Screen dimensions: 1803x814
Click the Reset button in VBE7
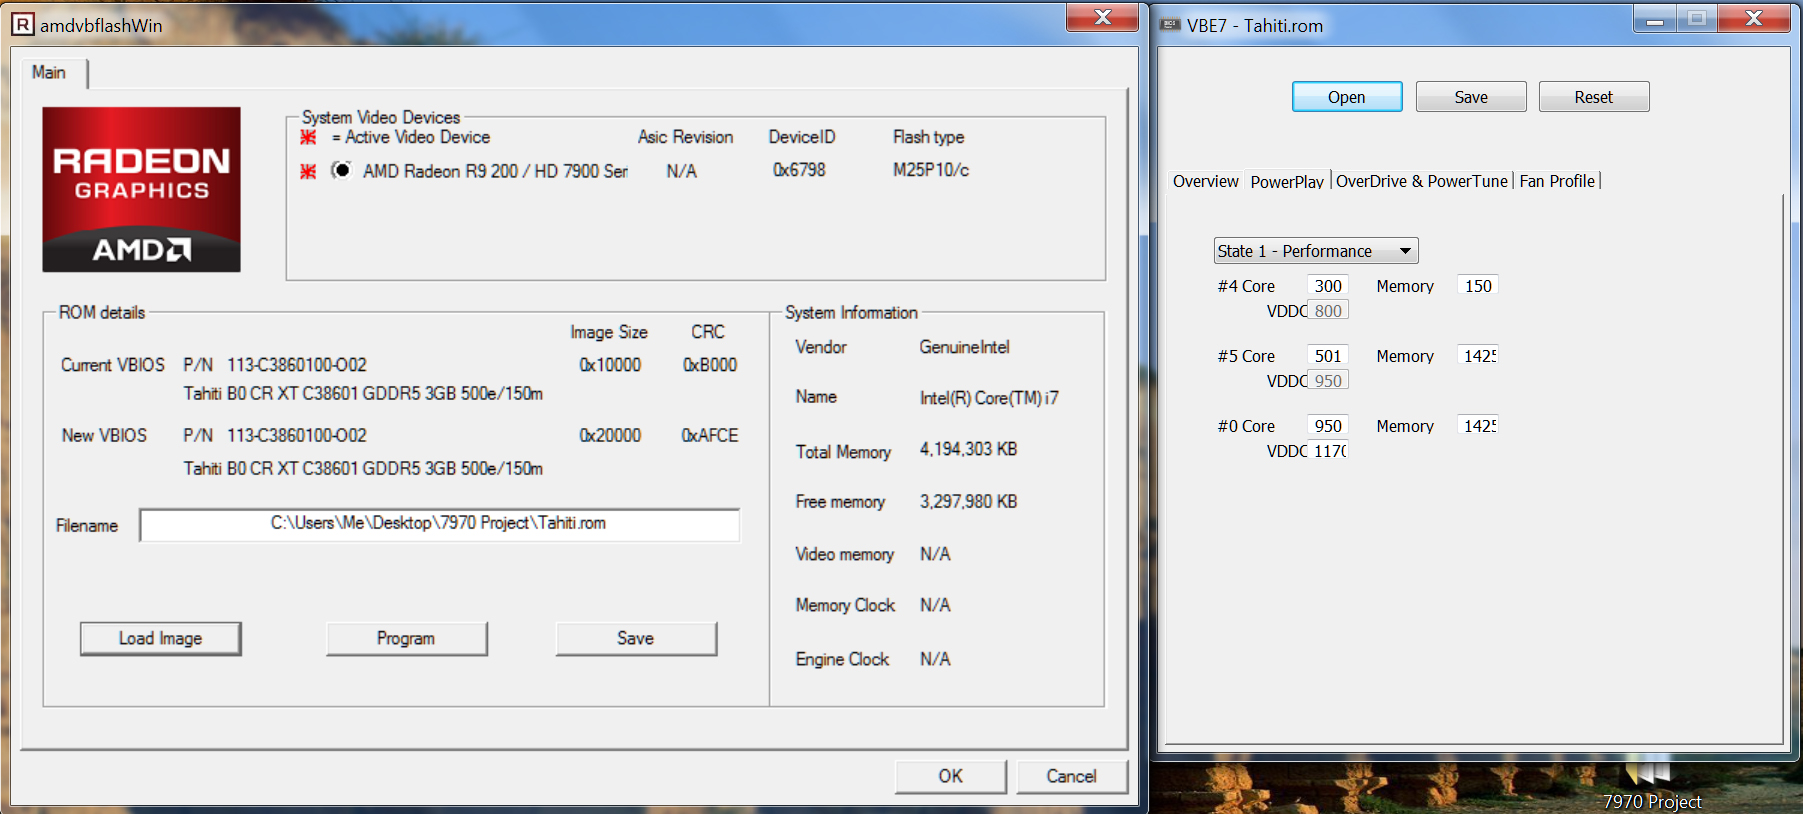(1593, 97)
